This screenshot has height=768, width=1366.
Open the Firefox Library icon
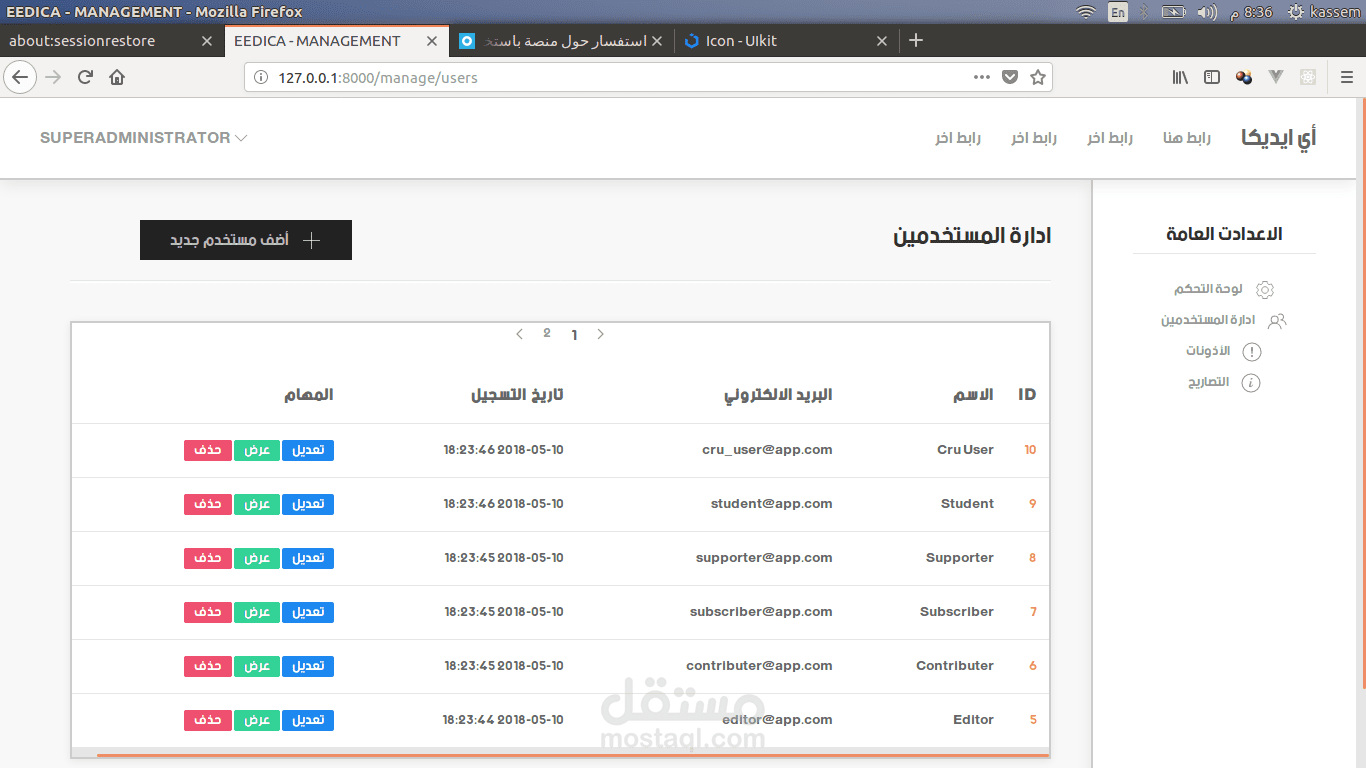pyautogui.click(x=1179, y=76)
